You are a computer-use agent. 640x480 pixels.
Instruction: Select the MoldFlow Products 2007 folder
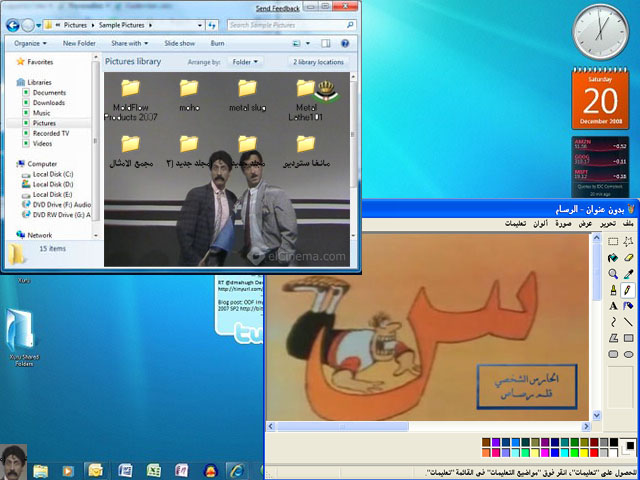(x=131, y=100)
